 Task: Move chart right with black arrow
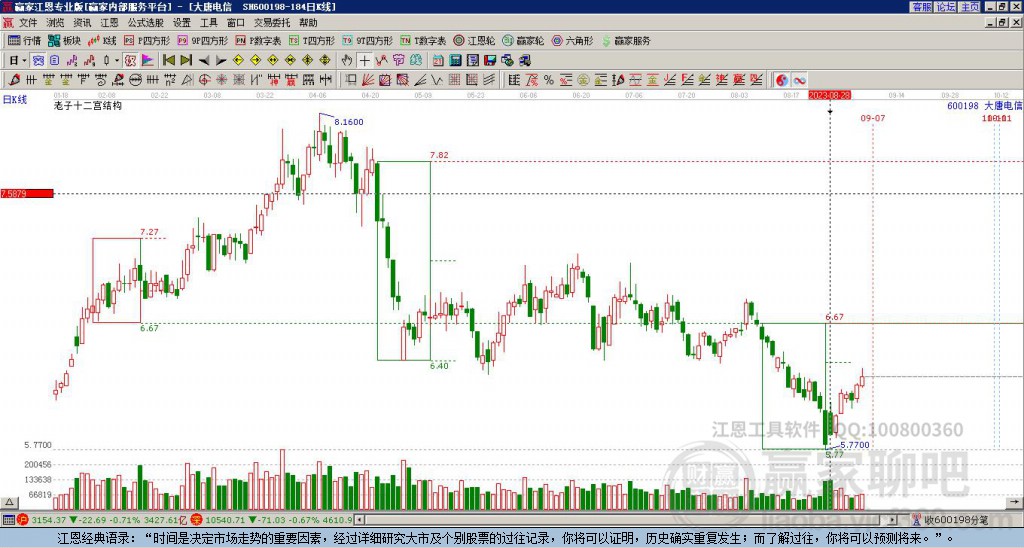[x=221, y=61]
